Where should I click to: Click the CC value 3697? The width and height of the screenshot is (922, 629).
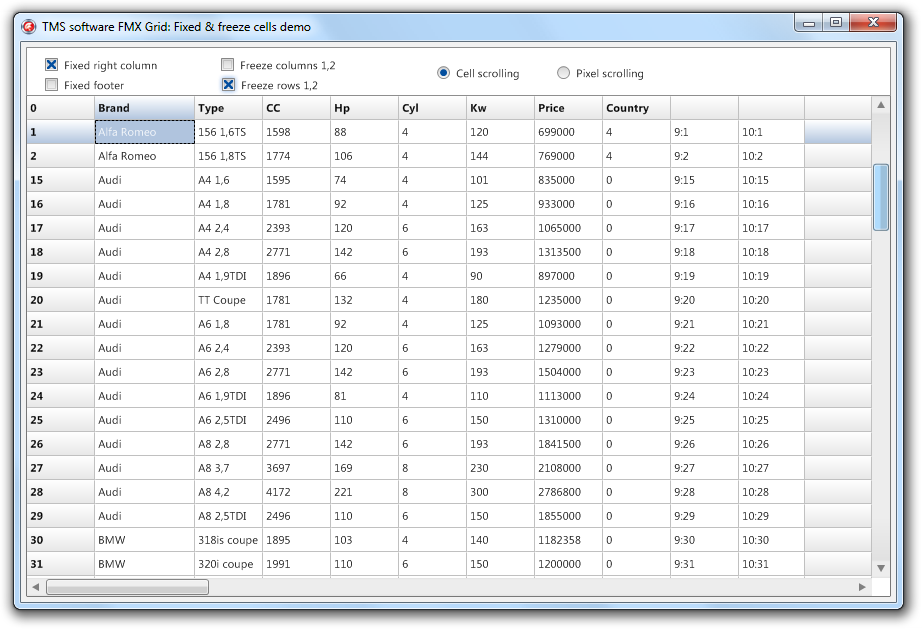296,469
